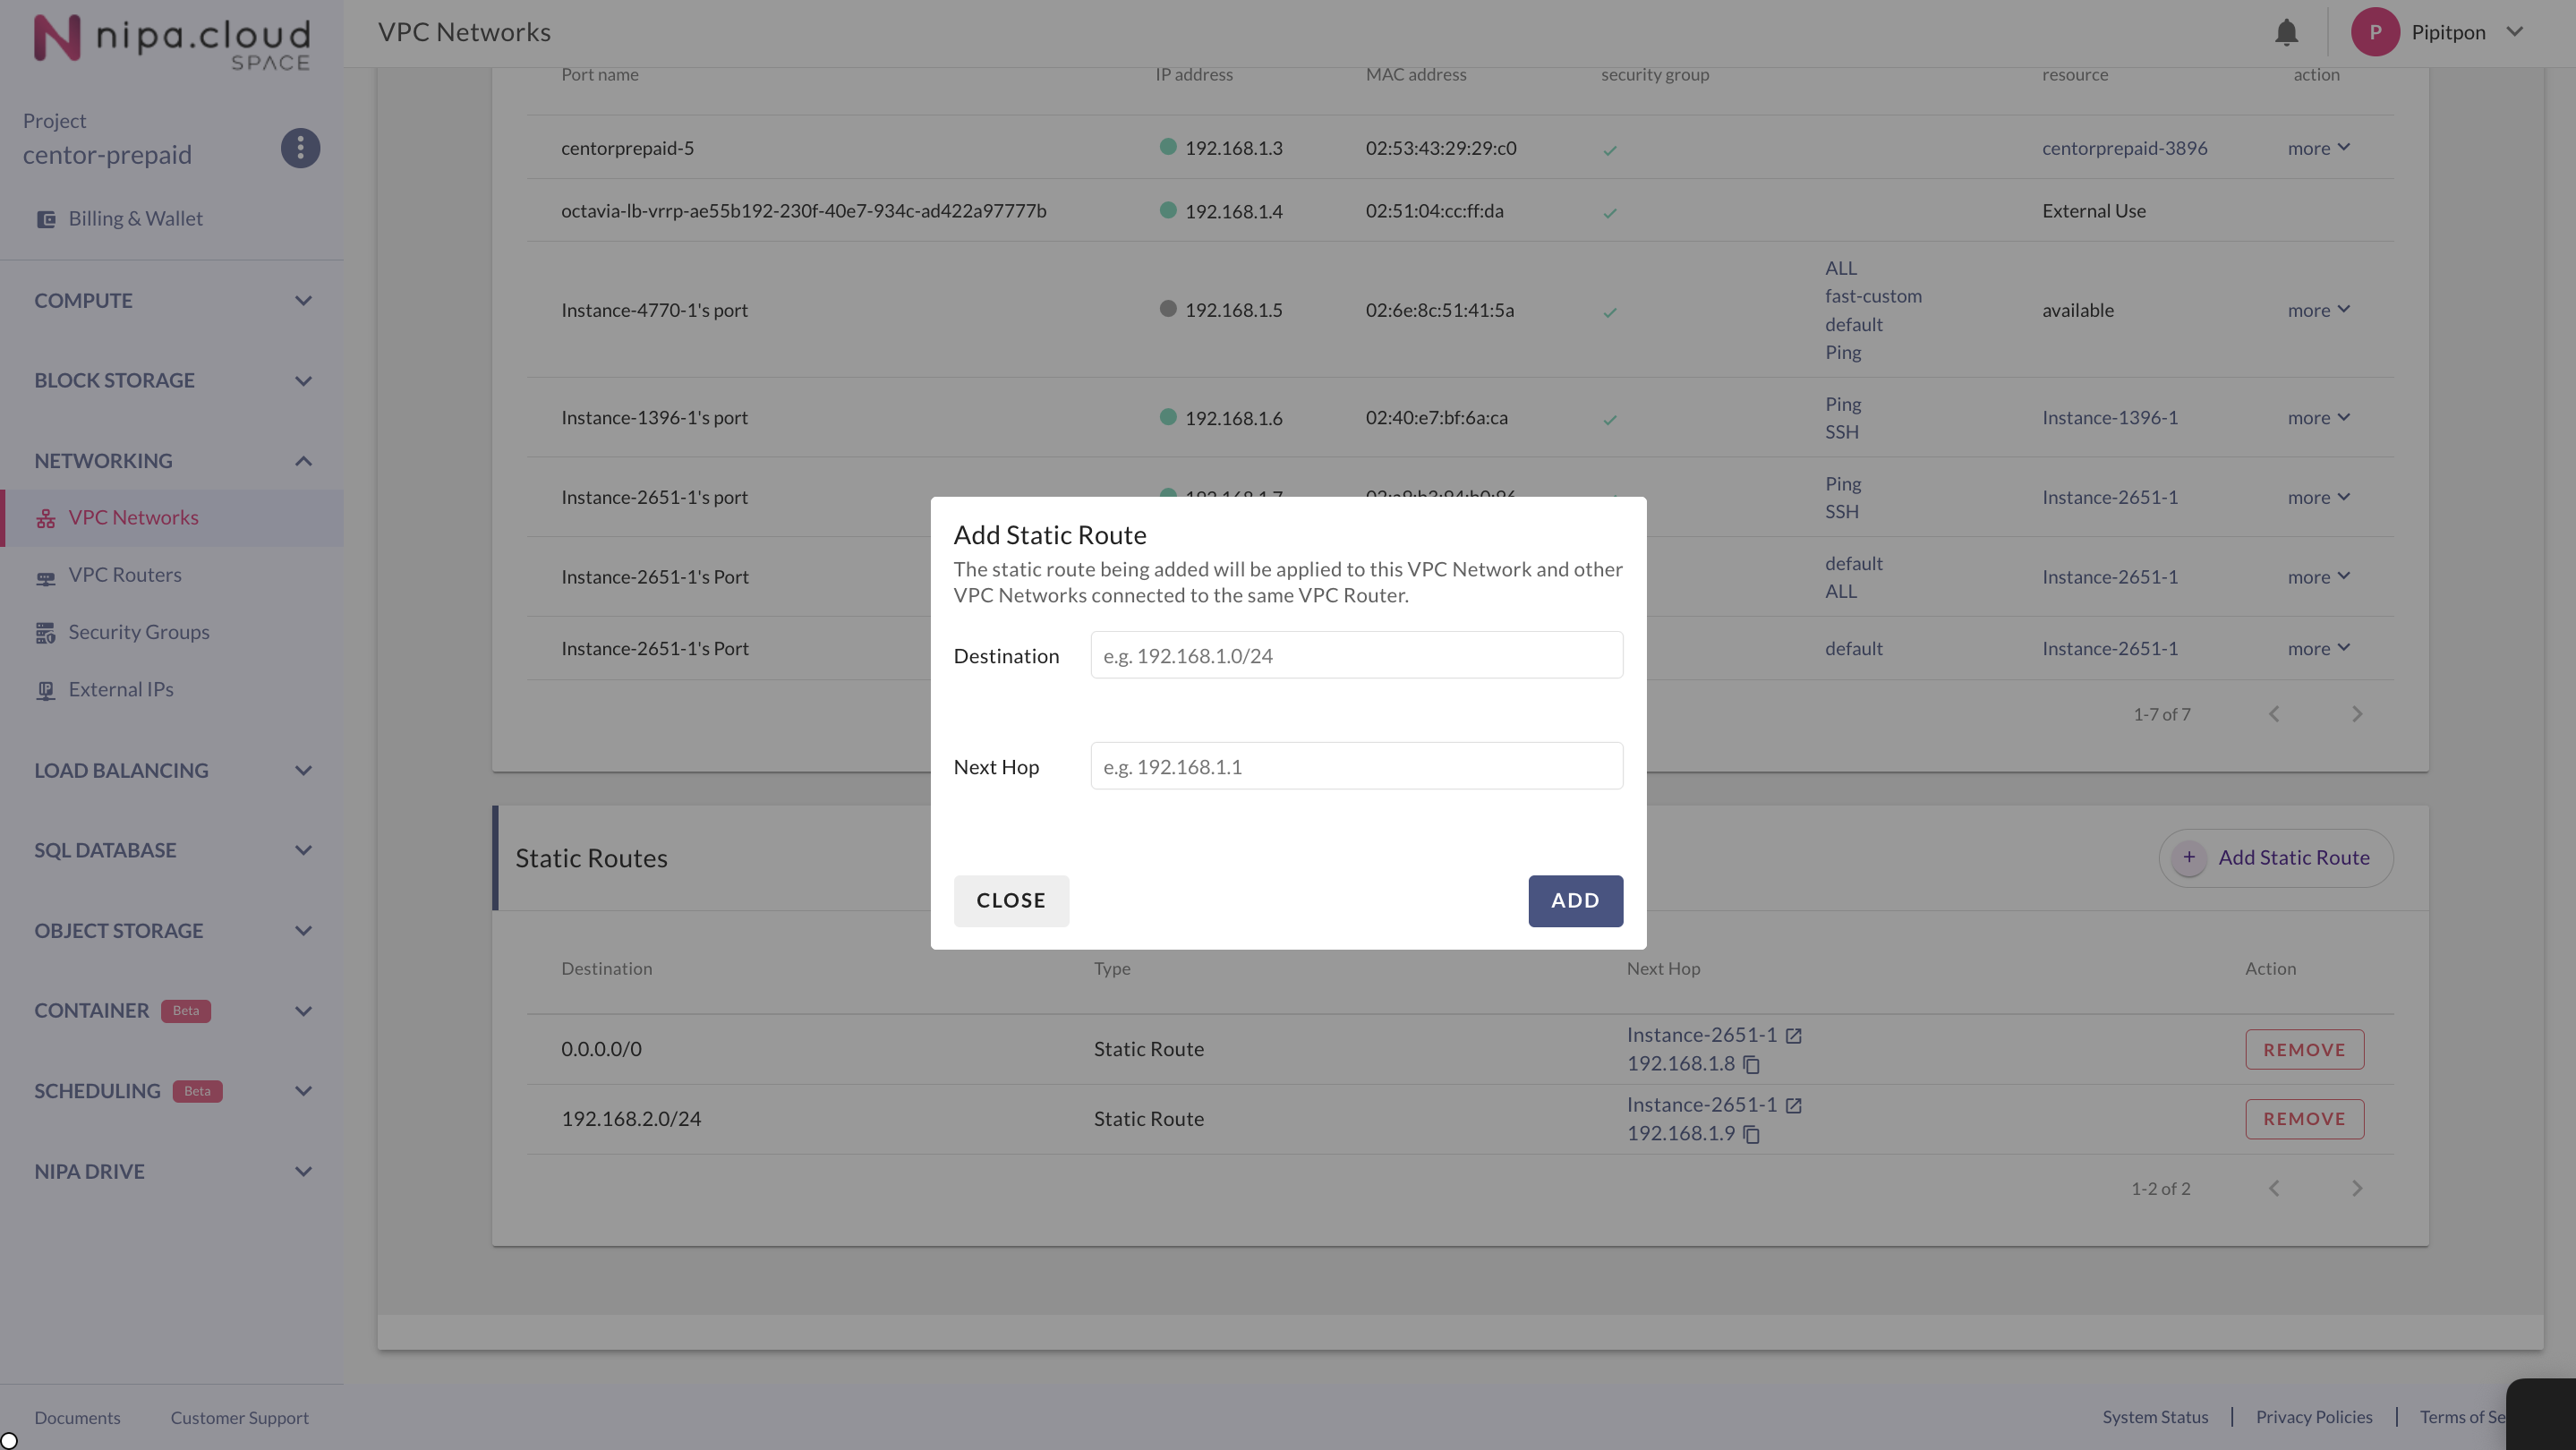Go to previous page of ports list

pyautogui.click(x=2274, y=714)
